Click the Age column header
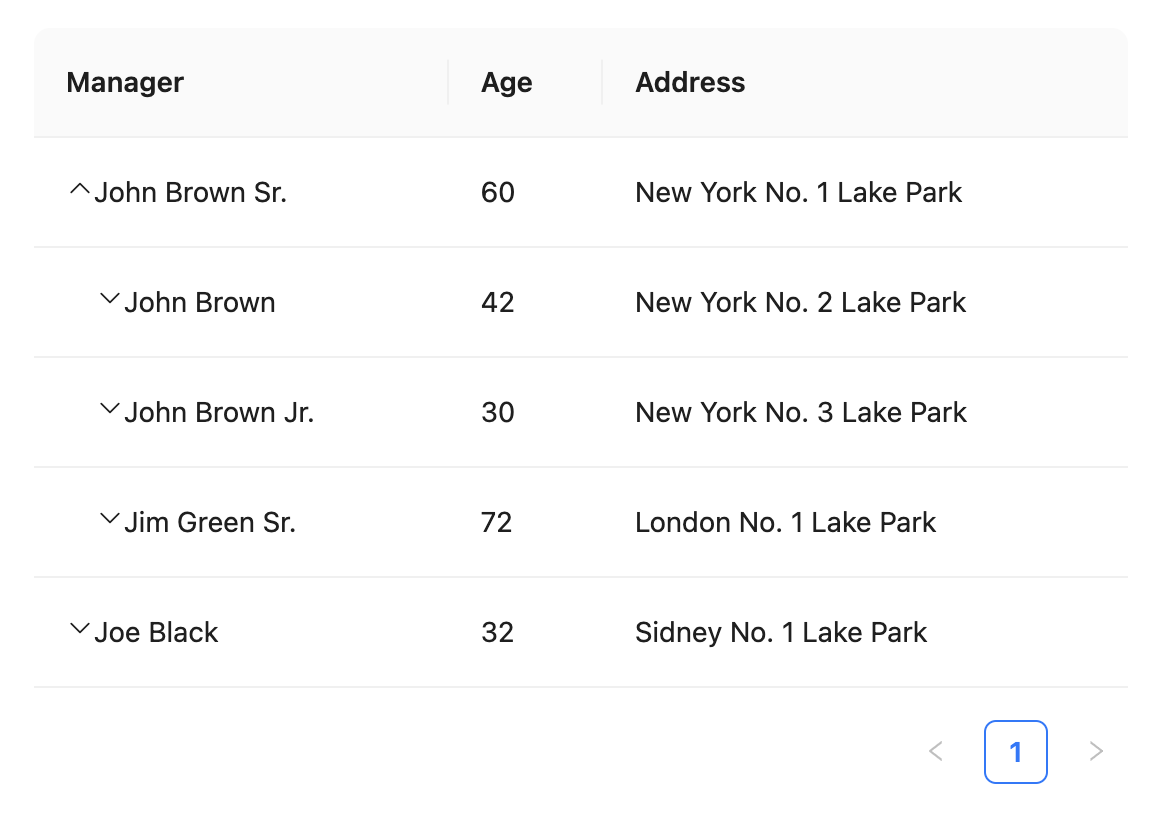Viewport: 1170px width, 822px height. pyautogui.click(x=506, y=82)
